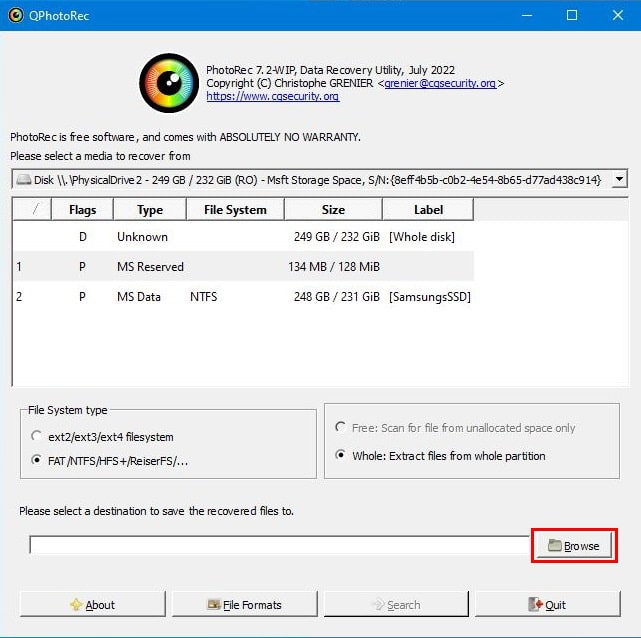Click the [SamsungsSSD] label cell

430,296
